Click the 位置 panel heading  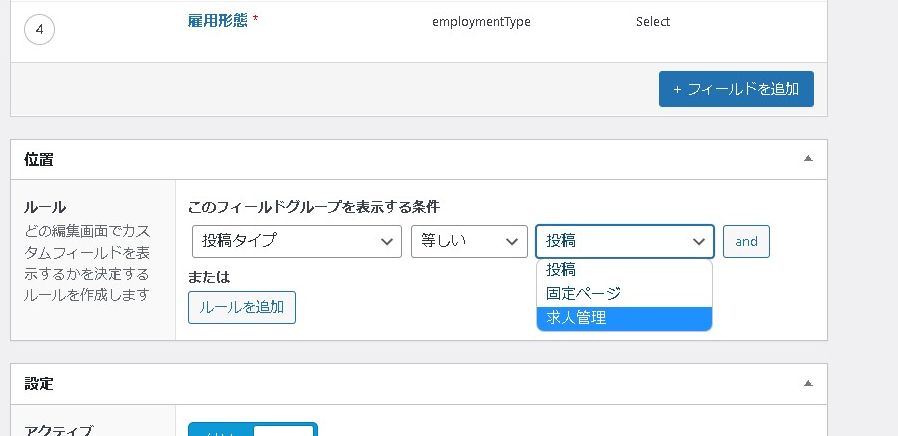(x=39, y=159)
